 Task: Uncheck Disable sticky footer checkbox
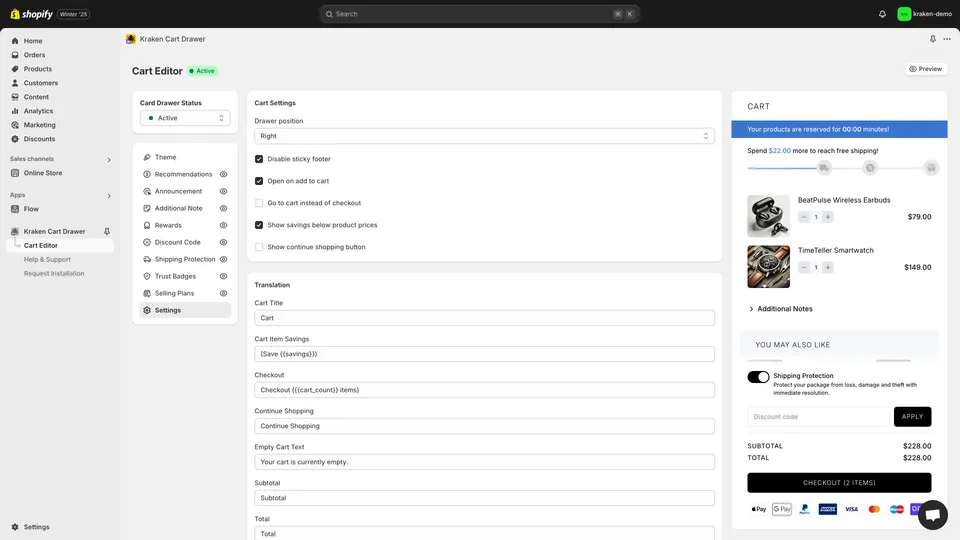click(259, 159)
